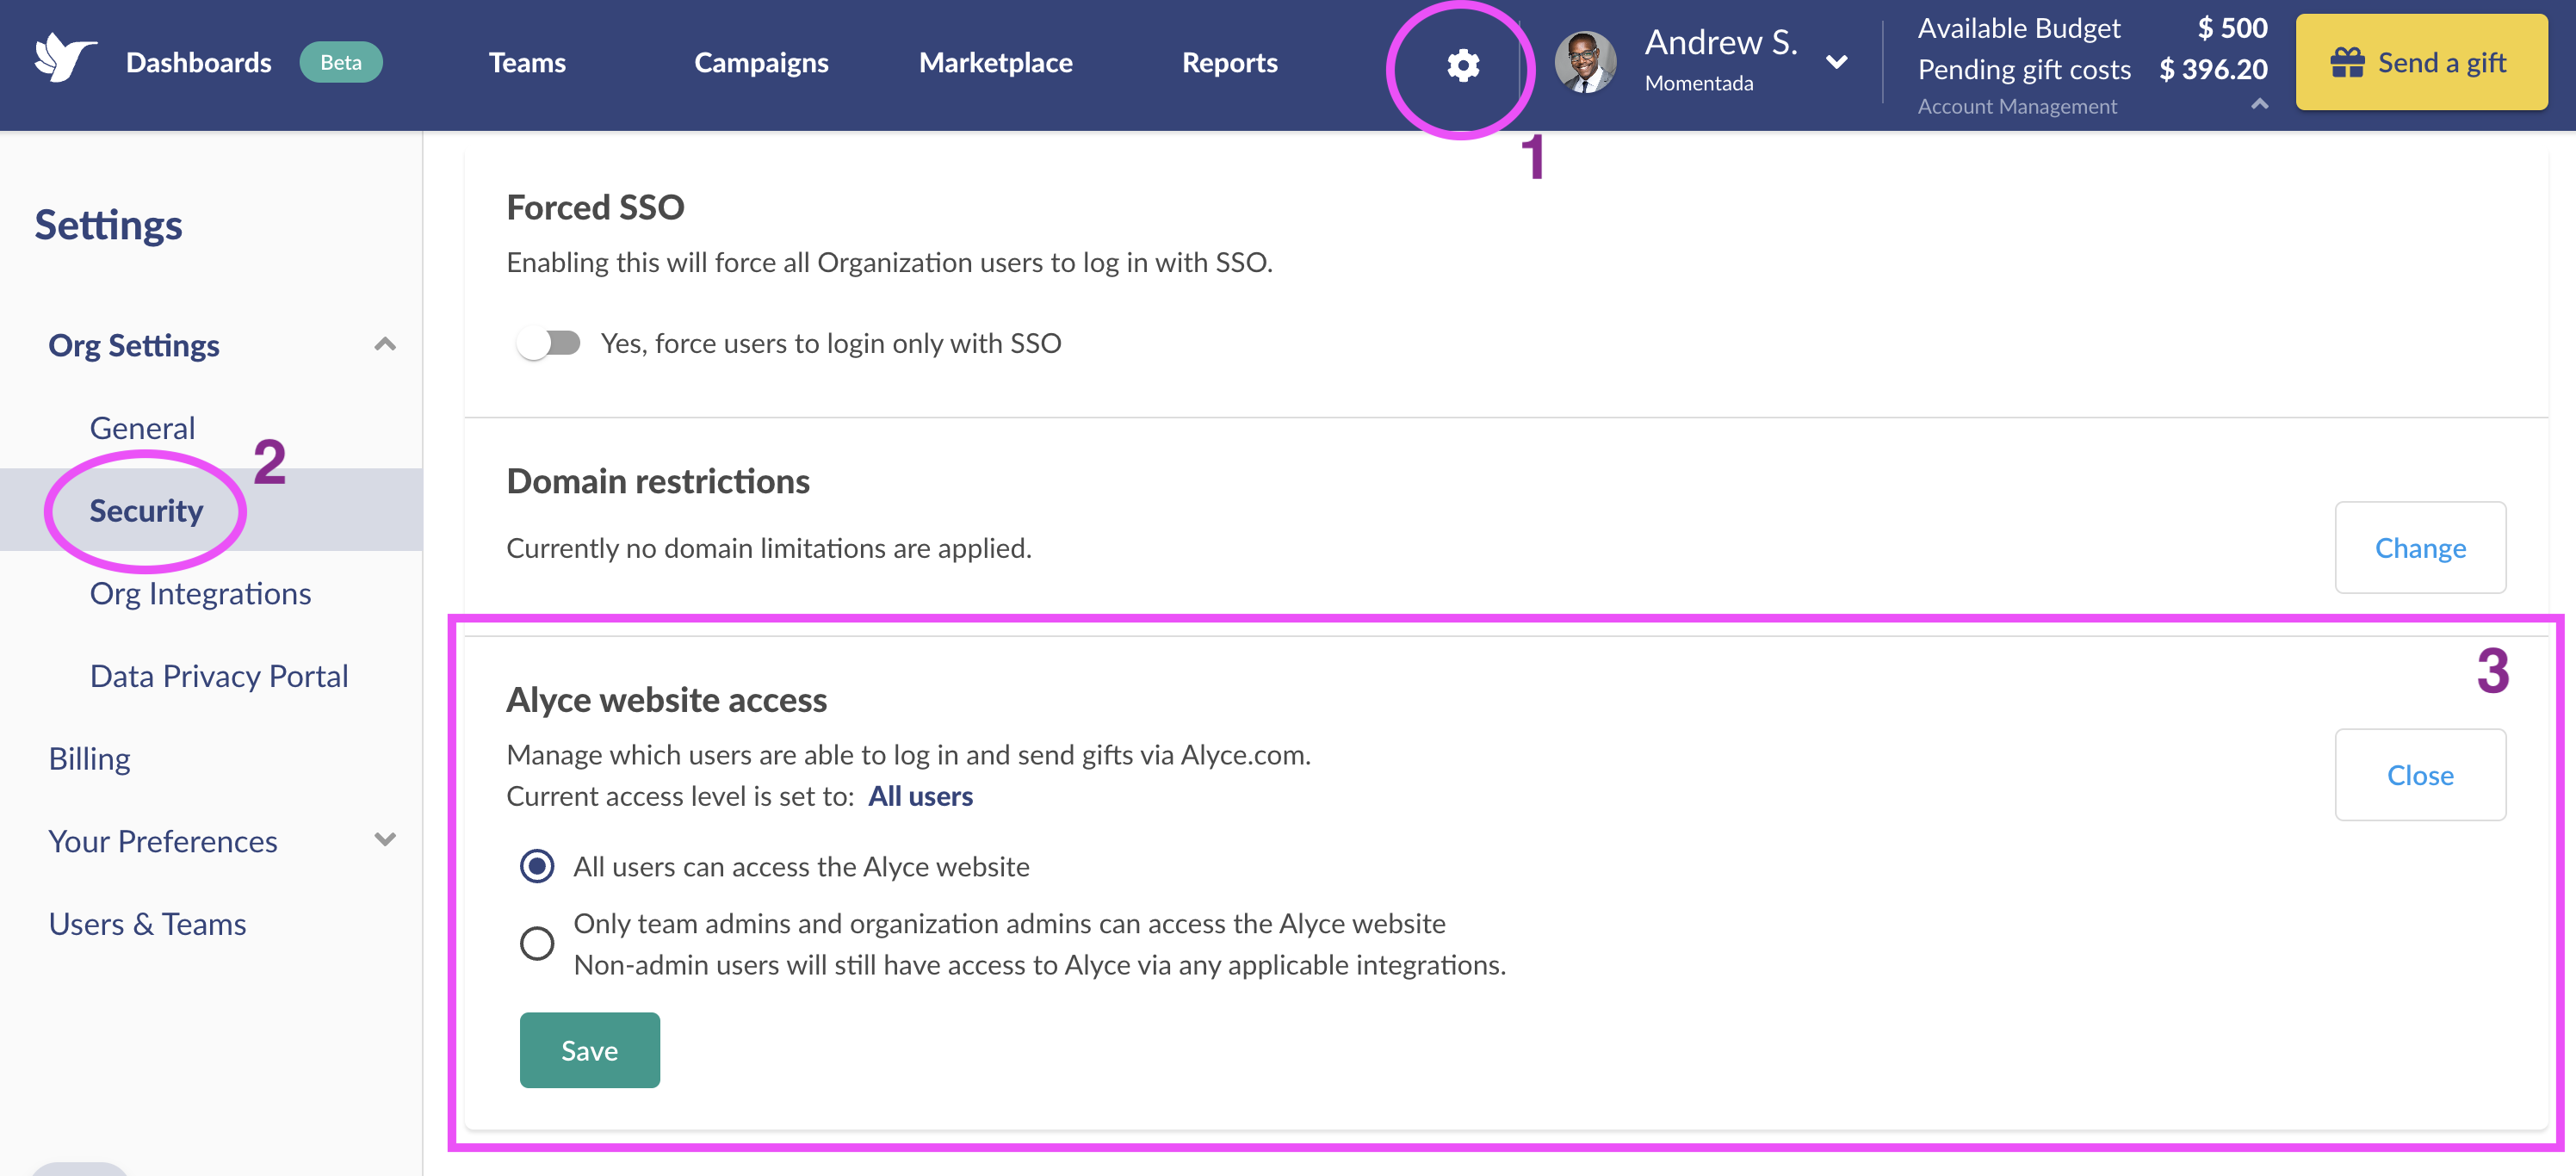Click the Account Management label
This screenshot has height=1176, width=2576.
click(2017, 106)
